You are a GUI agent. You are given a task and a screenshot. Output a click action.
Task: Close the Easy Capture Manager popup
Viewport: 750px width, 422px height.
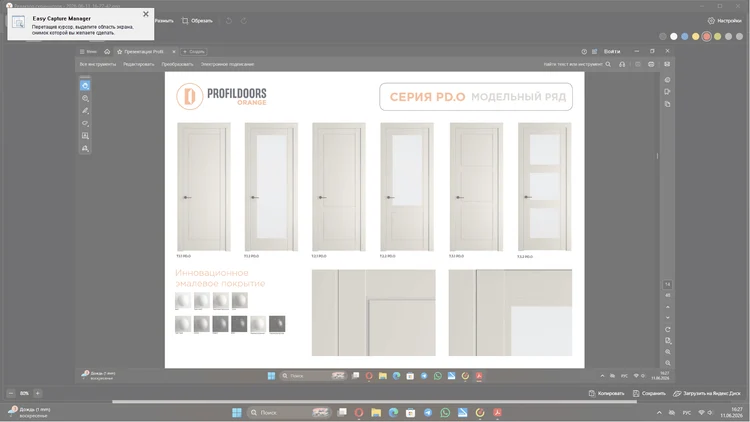pyautogui.click(x=146, y=14)
